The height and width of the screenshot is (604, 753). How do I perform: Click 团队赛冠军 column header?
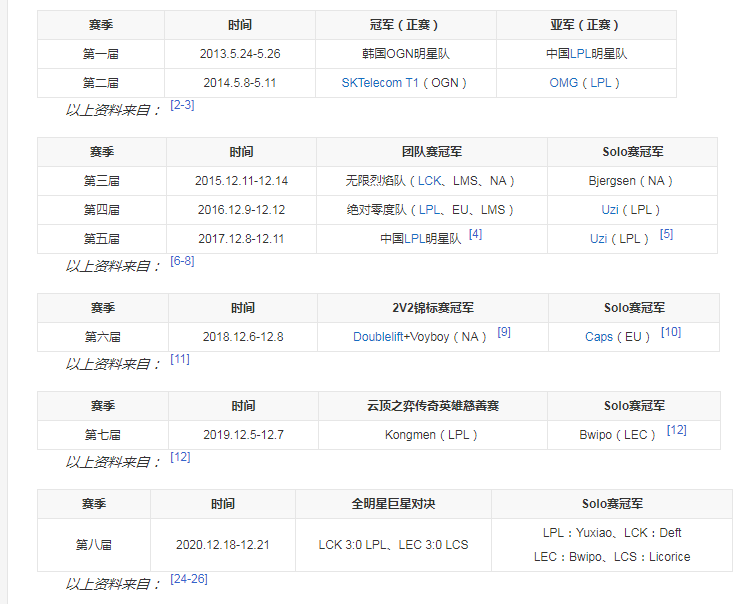point(432,152)
